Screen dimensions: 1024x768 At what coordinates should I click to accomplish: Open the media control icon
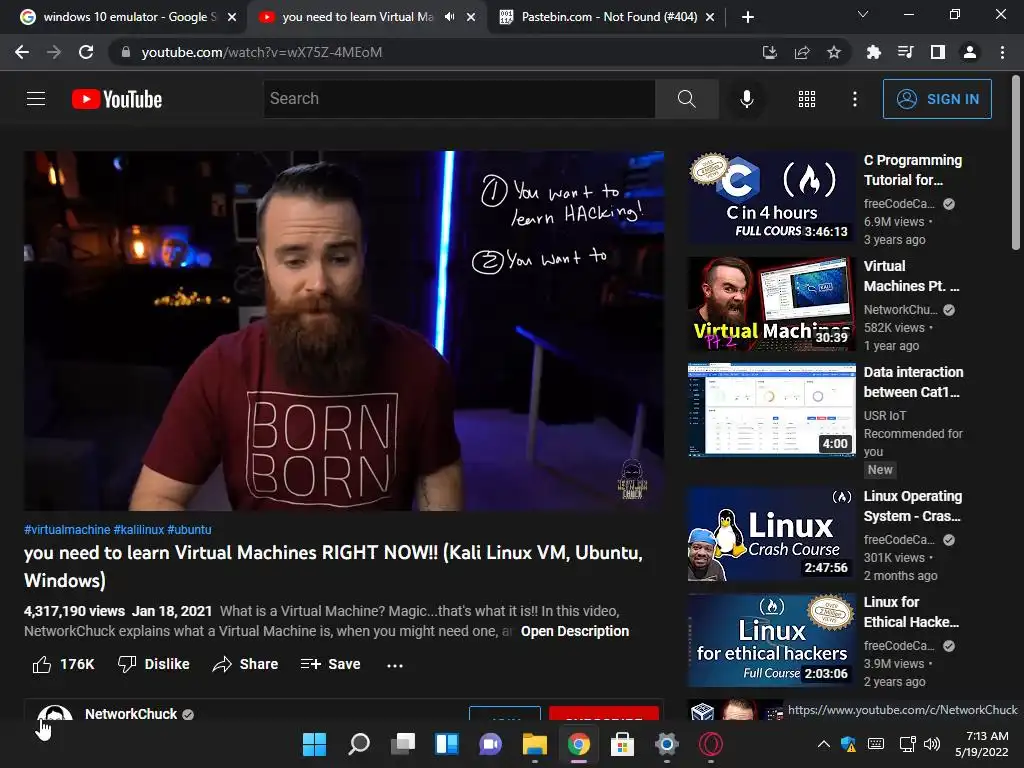tap(905, 52)
